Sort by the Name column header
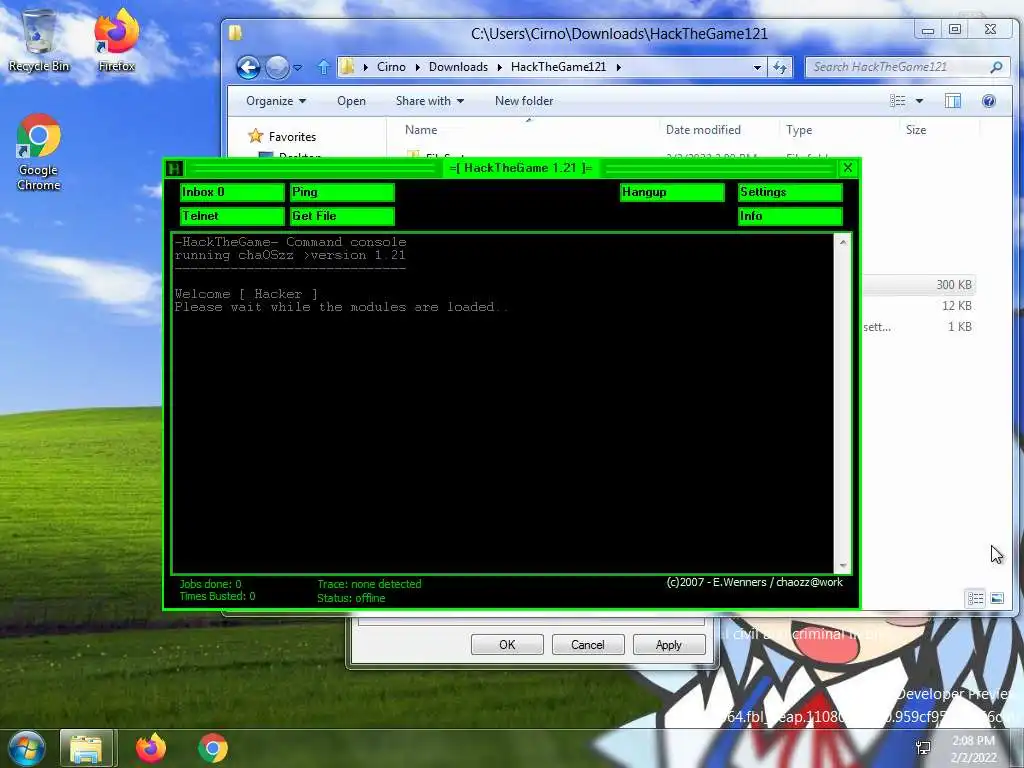Screen dimensions: 1024x768 (421, 130)
